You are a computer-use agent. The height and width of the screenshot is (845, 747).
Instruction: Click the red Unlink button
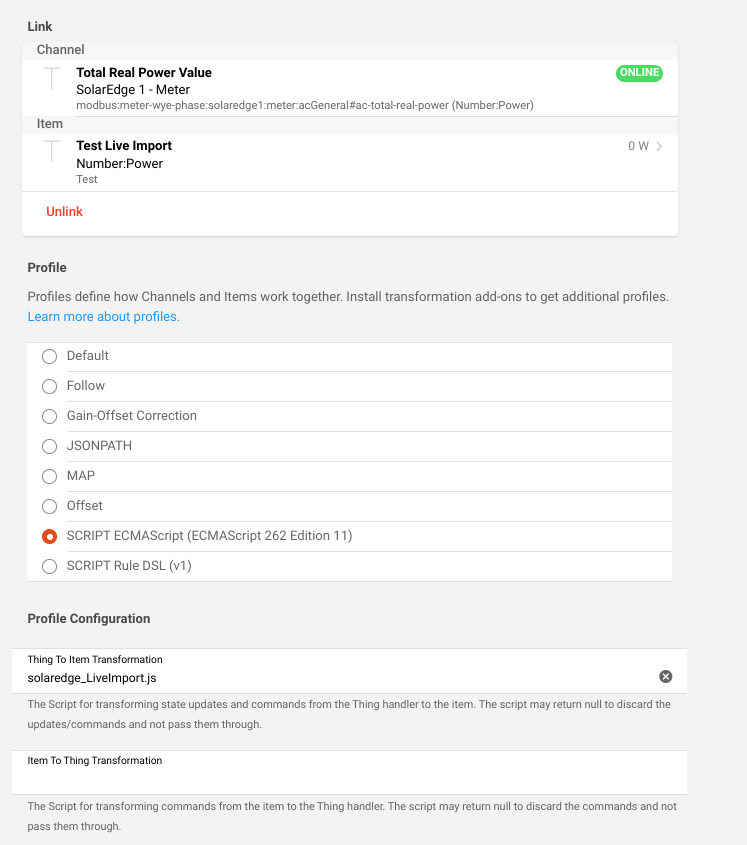point(64,212)
